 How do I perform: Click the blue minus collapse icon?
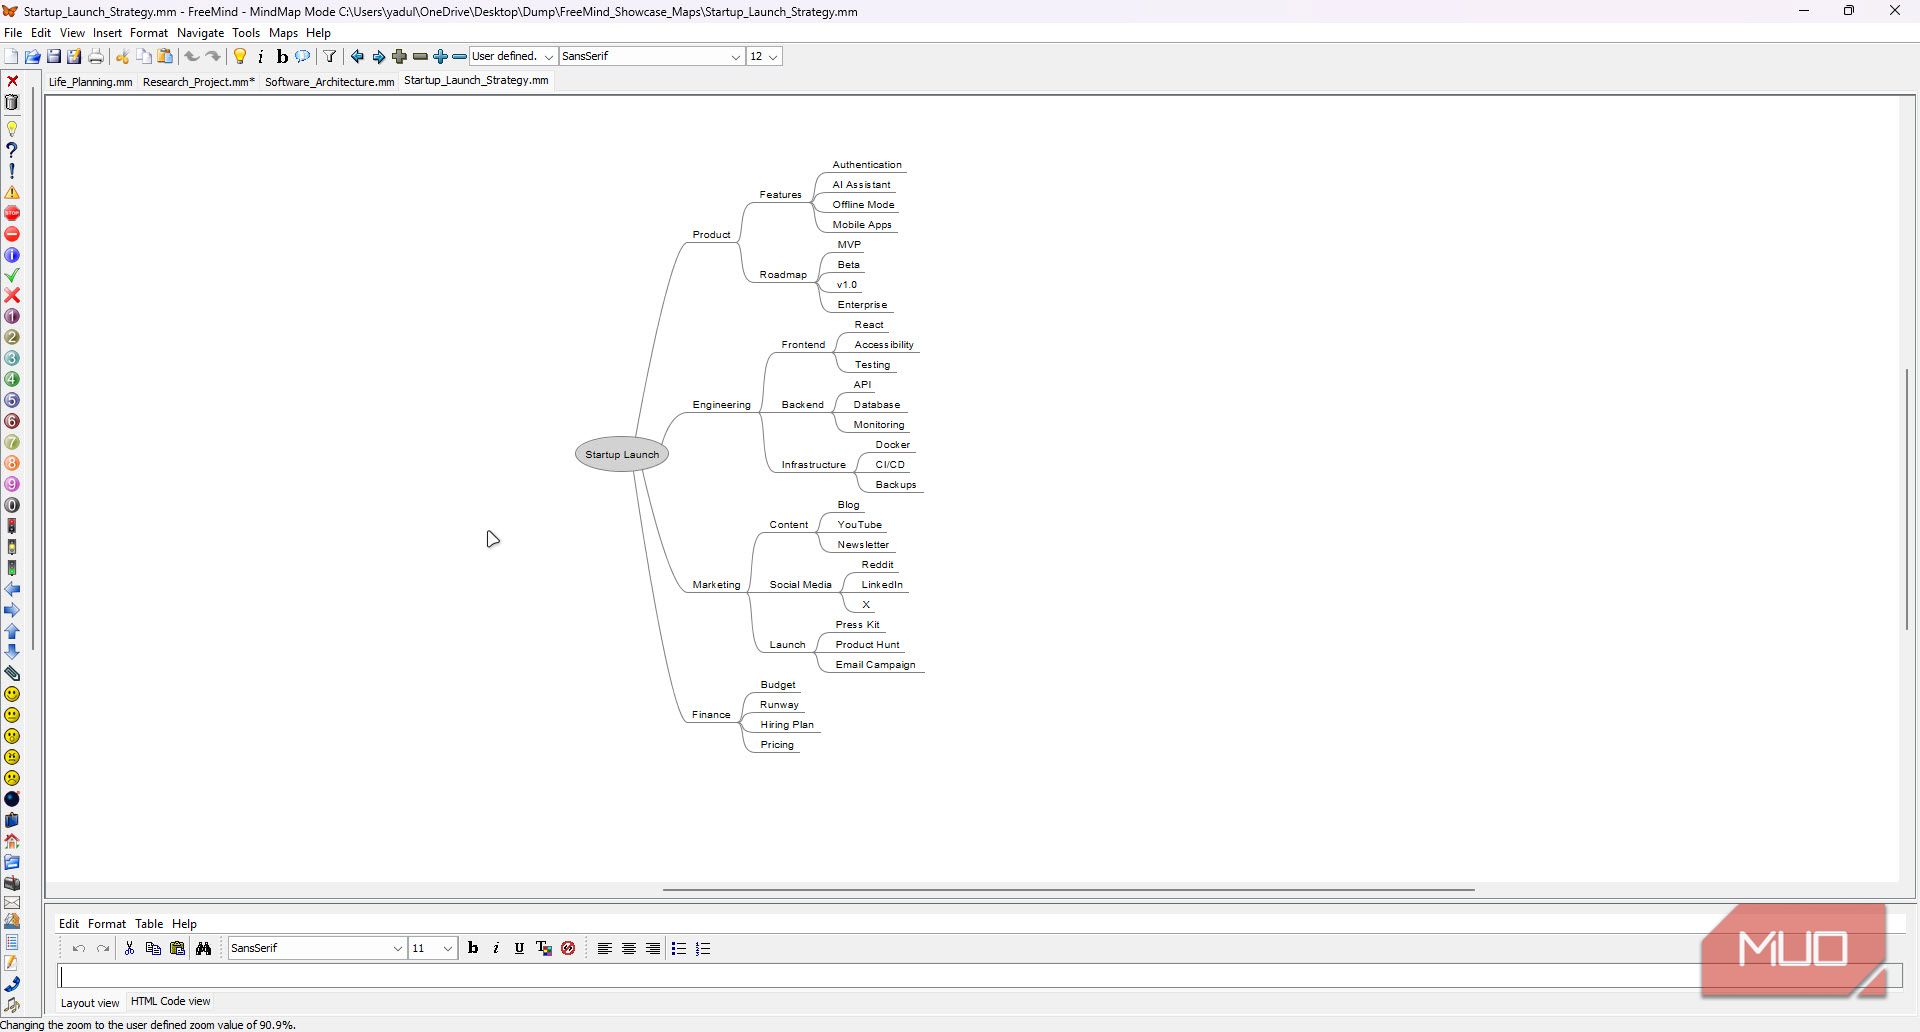[459, 57]
